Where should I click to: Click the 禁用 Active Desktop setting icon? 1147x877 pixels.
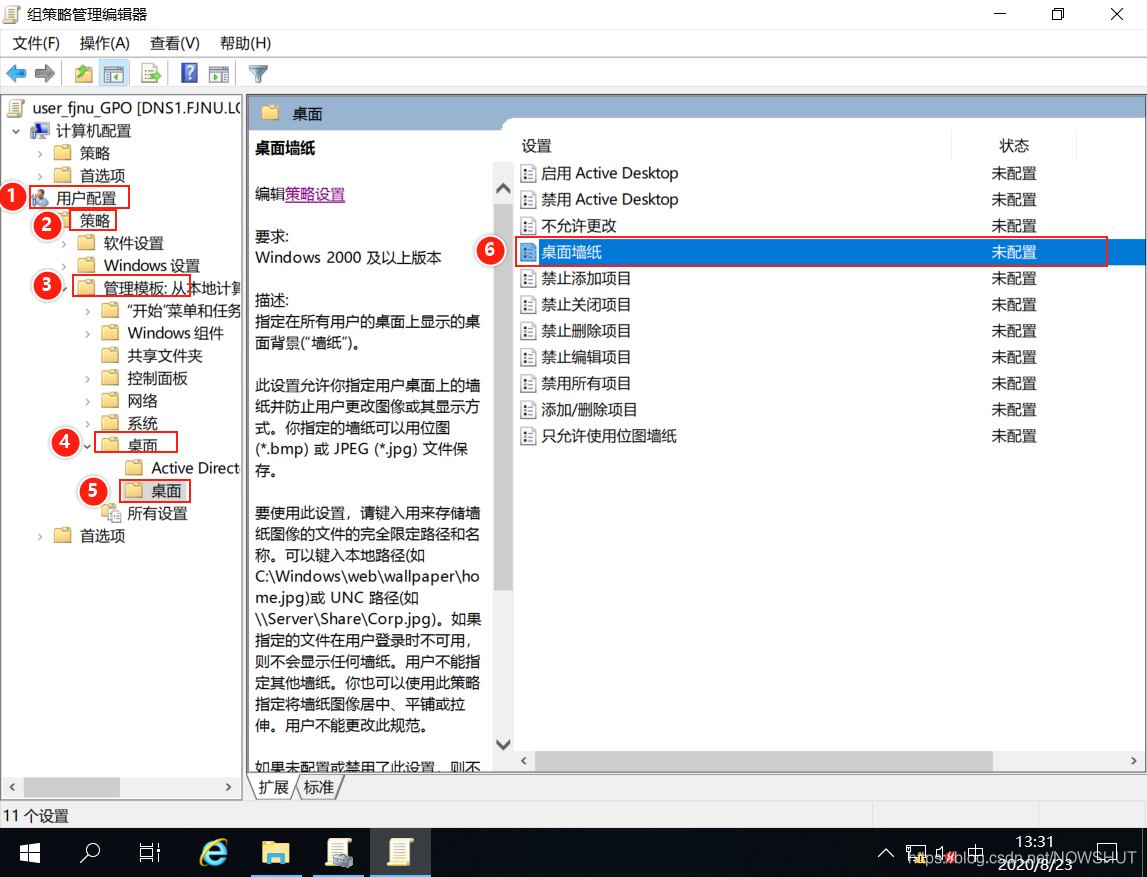point(528,200)
